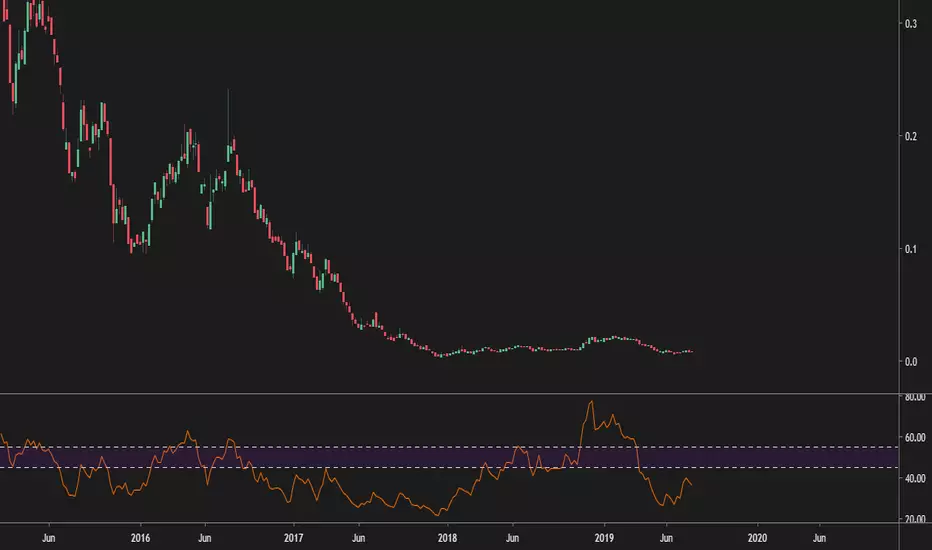Click the 0.0 price axis label

point(911,362)
